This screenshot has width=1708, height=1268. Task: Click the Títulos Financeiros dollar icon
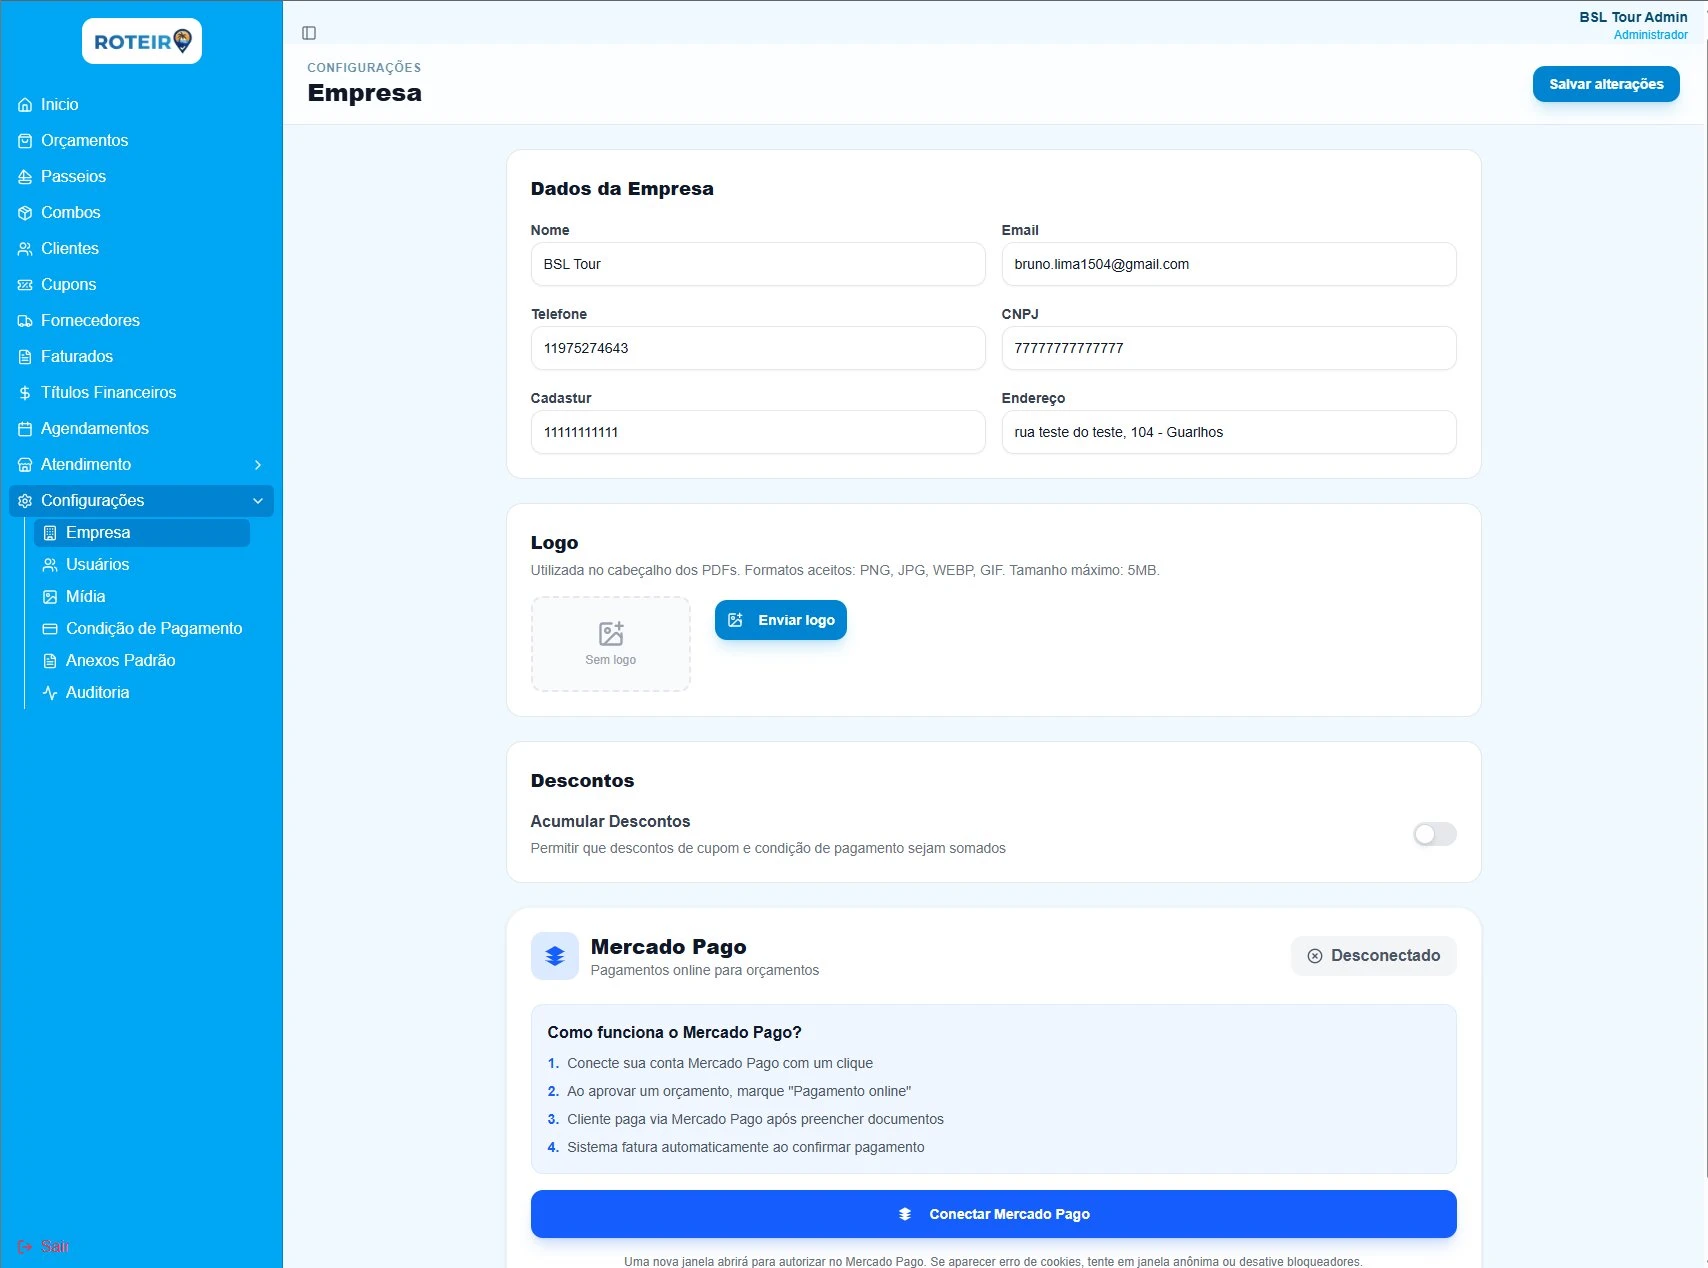tap(25, 393)
